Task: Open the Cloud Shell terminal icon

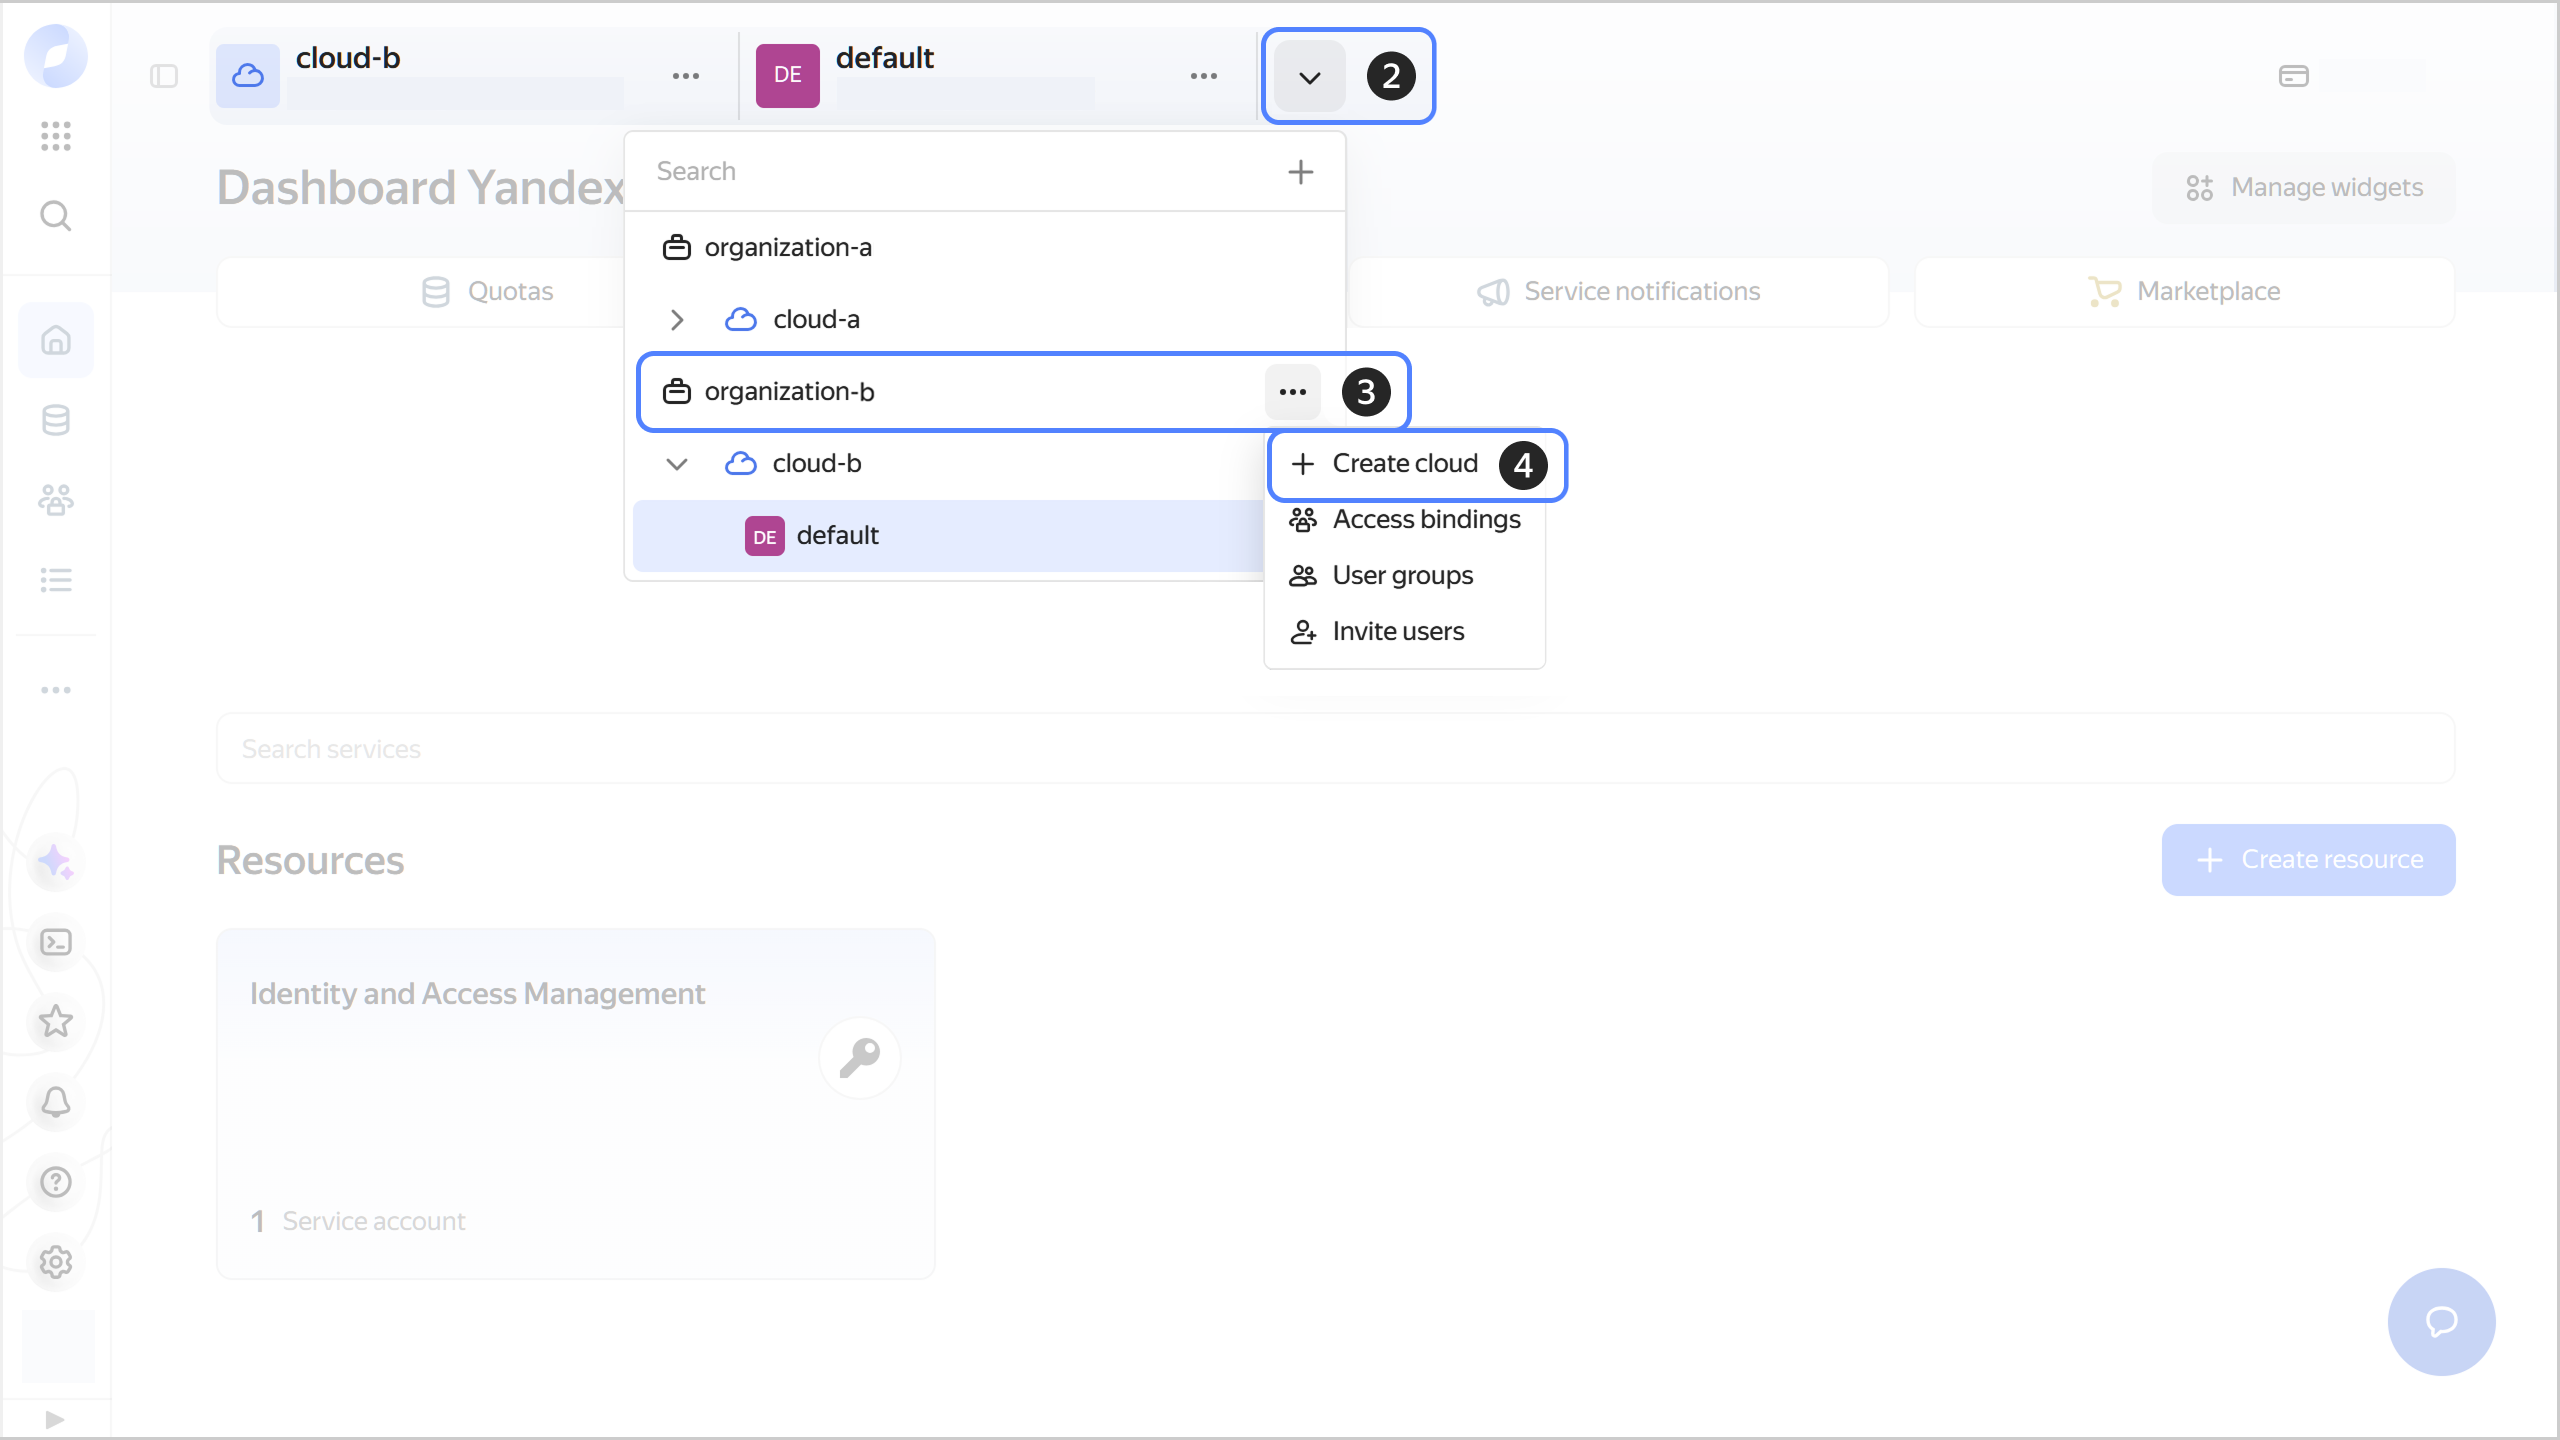Action: pyautogui.click(x=56, y=942)
